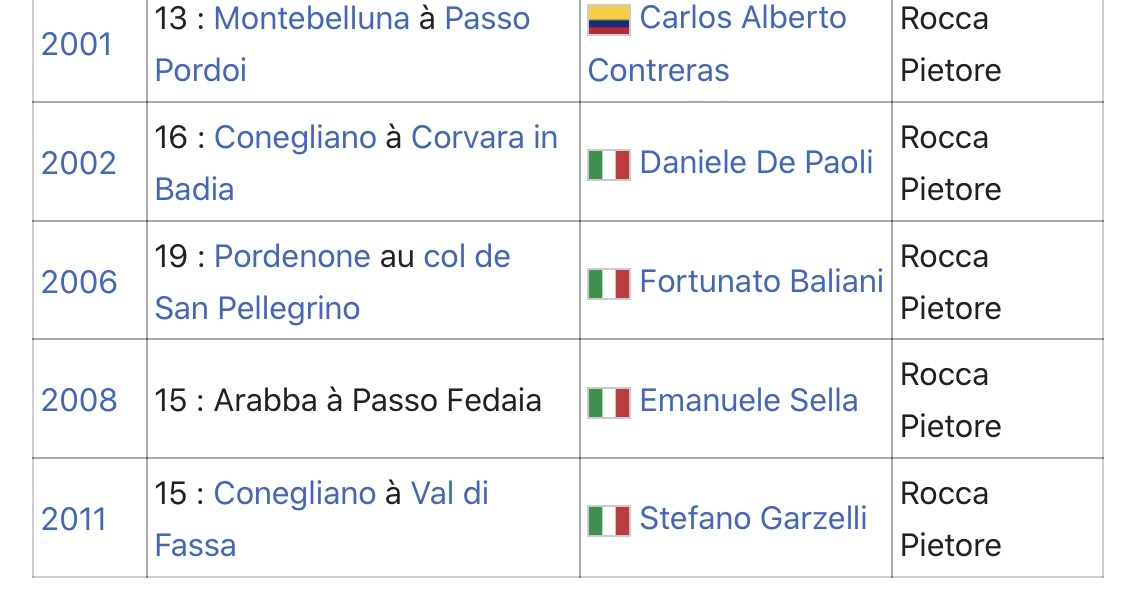Viewport: 1136px width, 606px height.
Task: Click the Italian flag next to Daniele De Paoli
Action: (609, 164)
